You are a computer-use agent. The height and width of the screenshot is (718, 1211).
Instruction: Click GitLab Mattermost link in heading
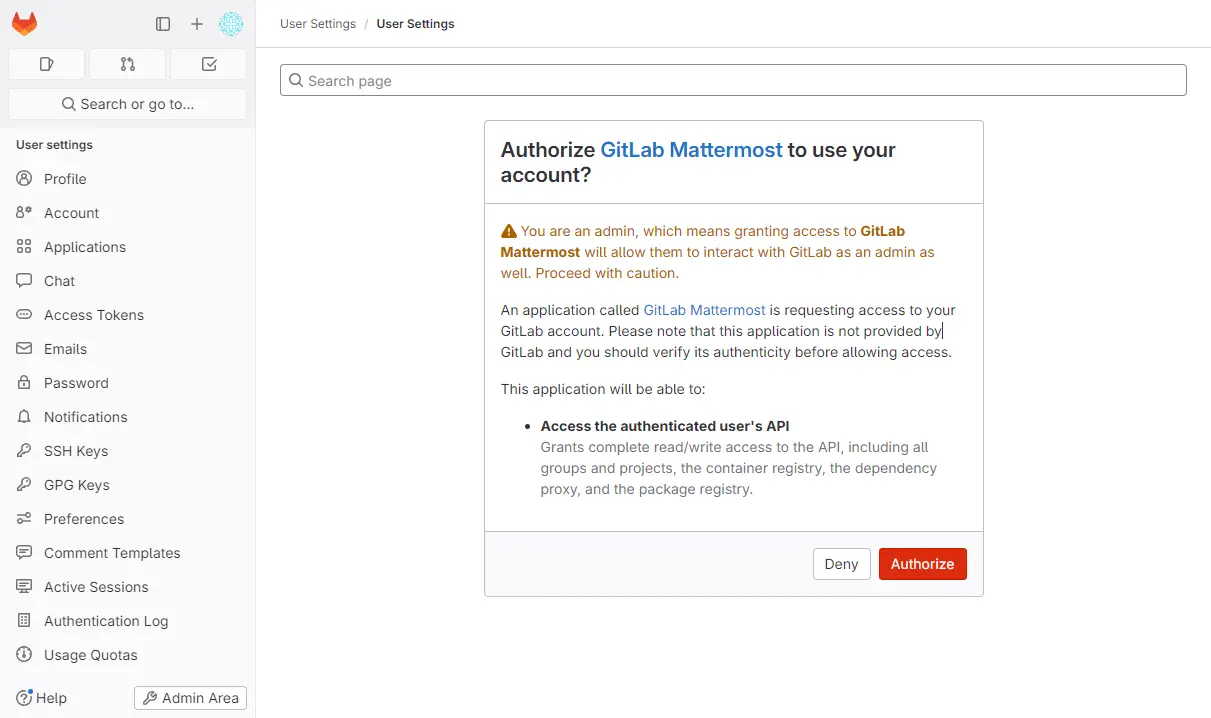(x=691, y=150)
